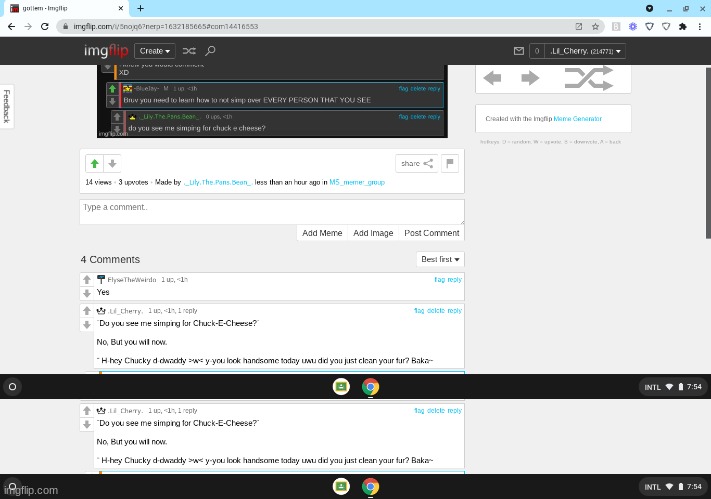Reload the page
The image size is (711, 499).
[x=44, y=26]
